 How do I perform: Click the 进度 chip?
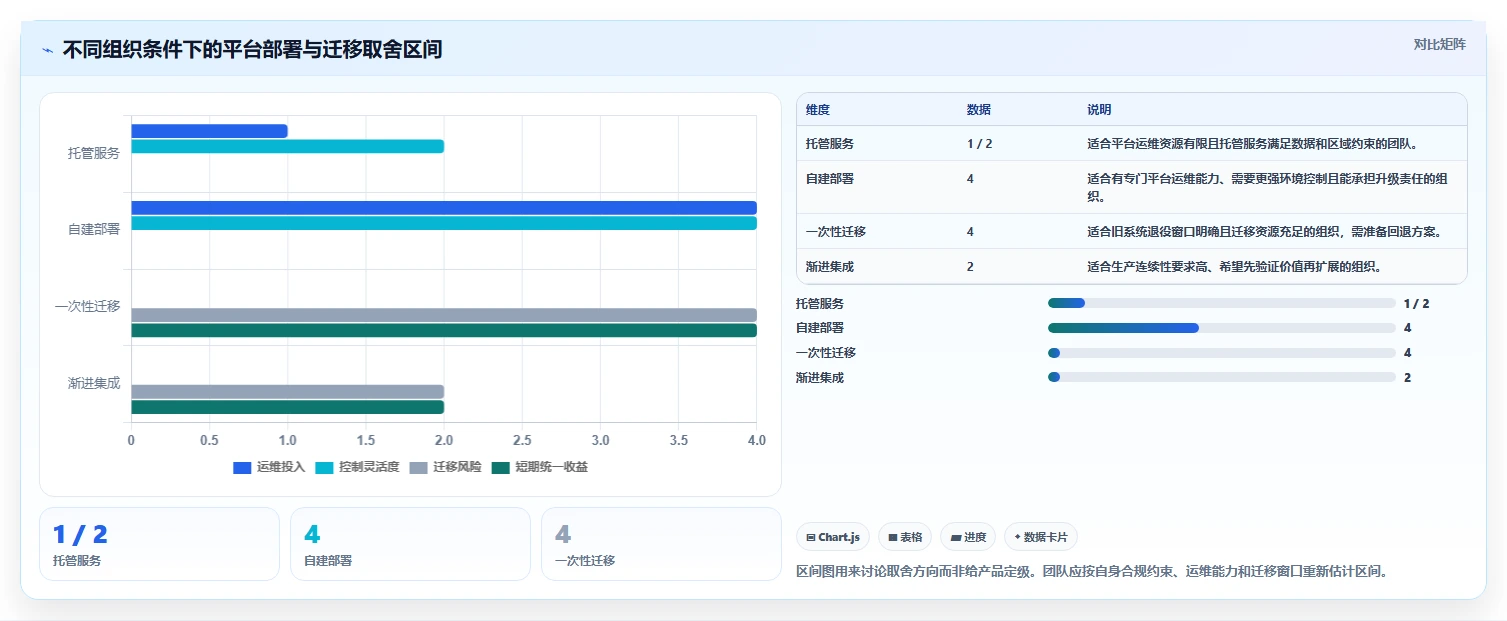pos(968,537)
